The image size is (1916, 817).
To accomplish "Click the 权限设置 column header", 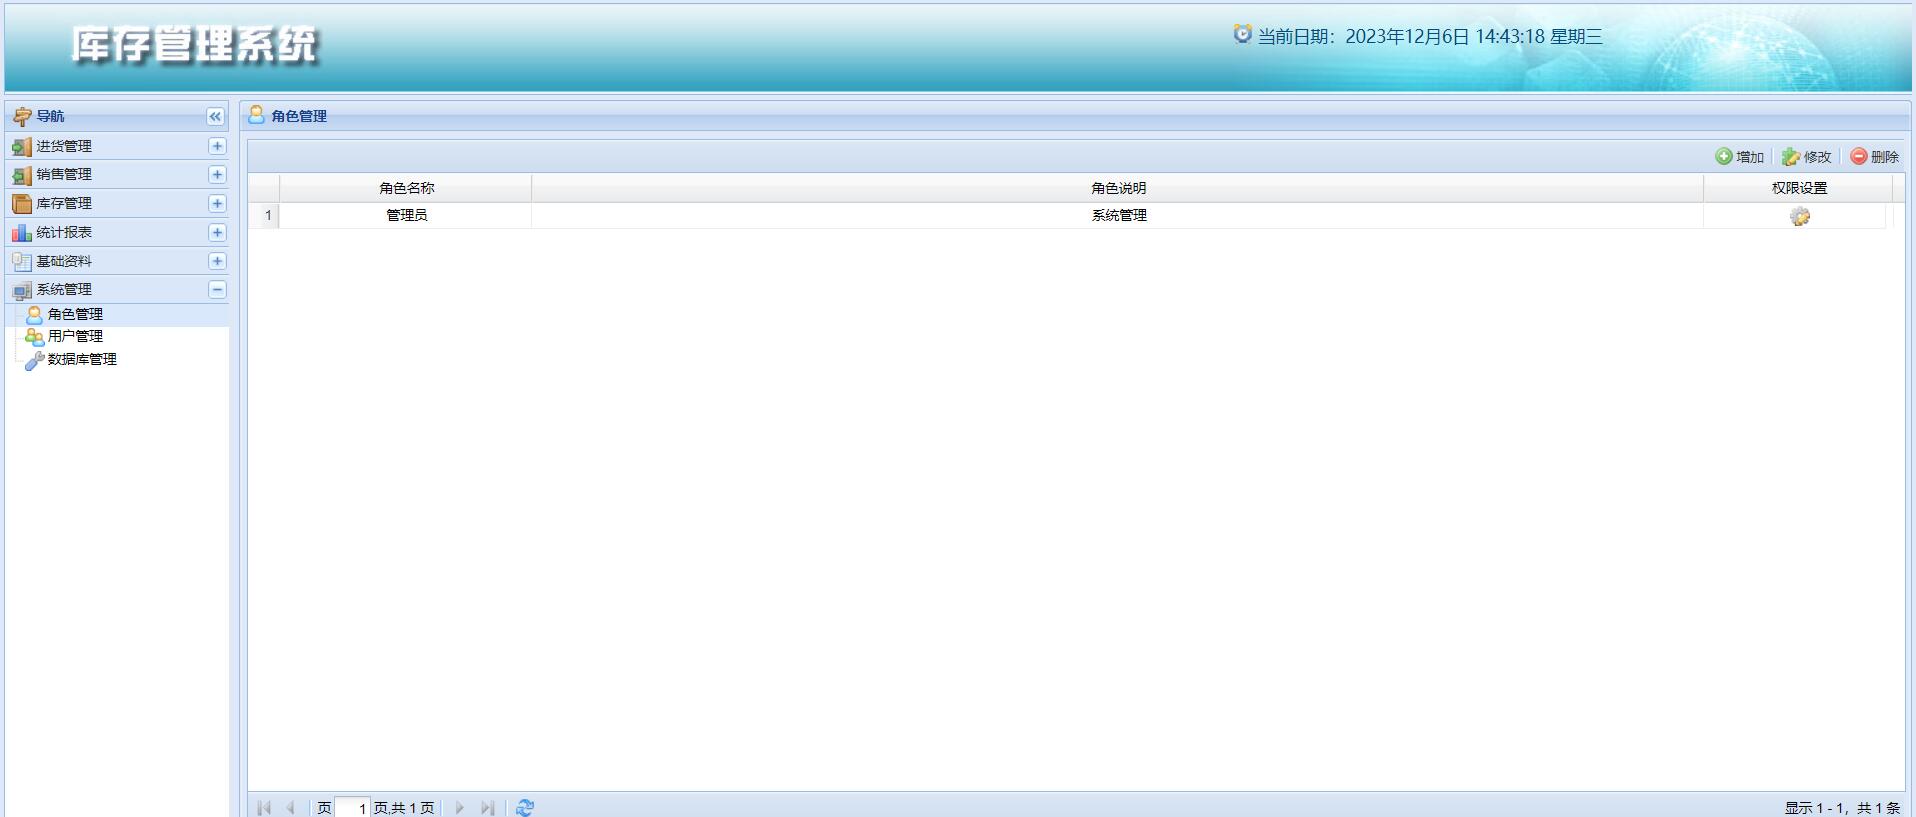I will [1798, 188].
